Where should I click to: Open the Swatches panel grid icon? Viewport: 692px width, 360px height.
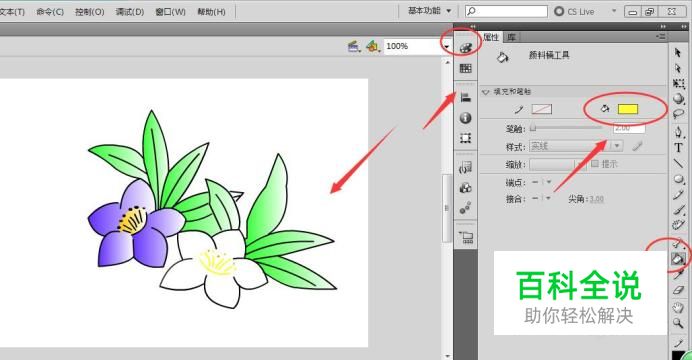(465, 68)
